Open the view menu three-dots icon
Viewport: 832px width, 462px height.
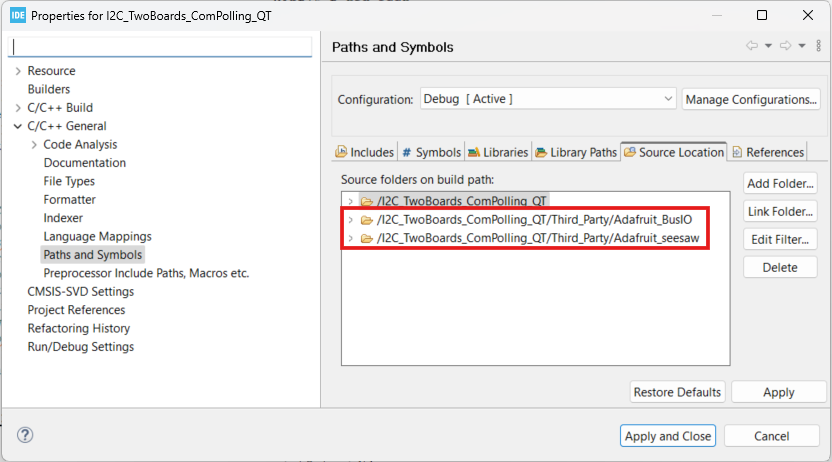816,47
